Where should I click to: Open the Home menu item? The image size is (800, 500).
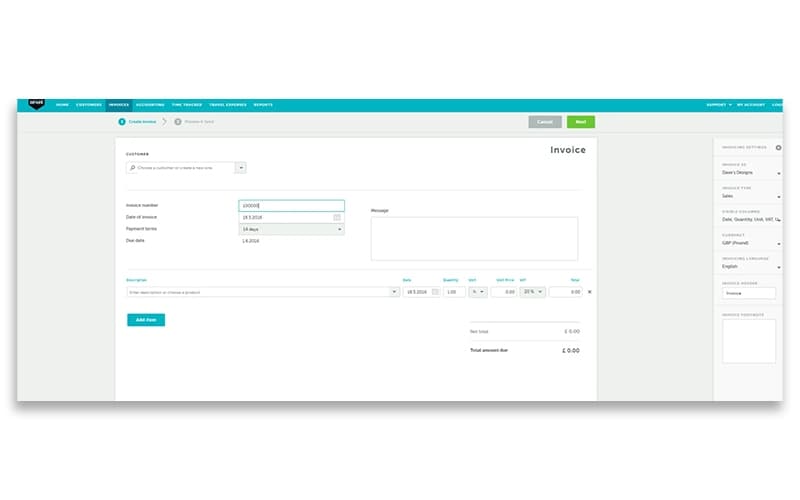(62, 105)
